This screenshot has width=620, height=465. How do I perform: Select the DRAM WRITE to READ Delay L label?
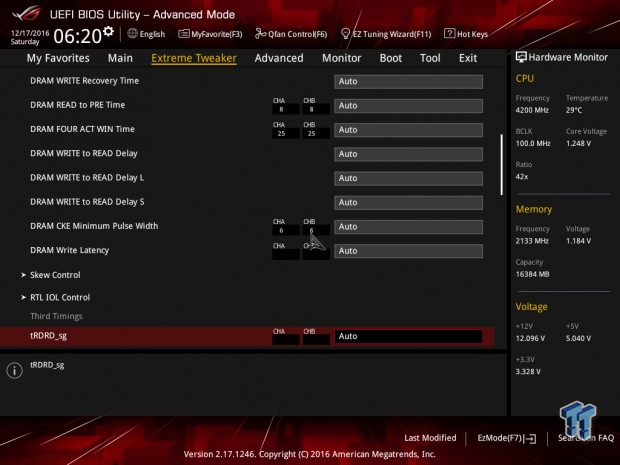(x=87, y=178)
